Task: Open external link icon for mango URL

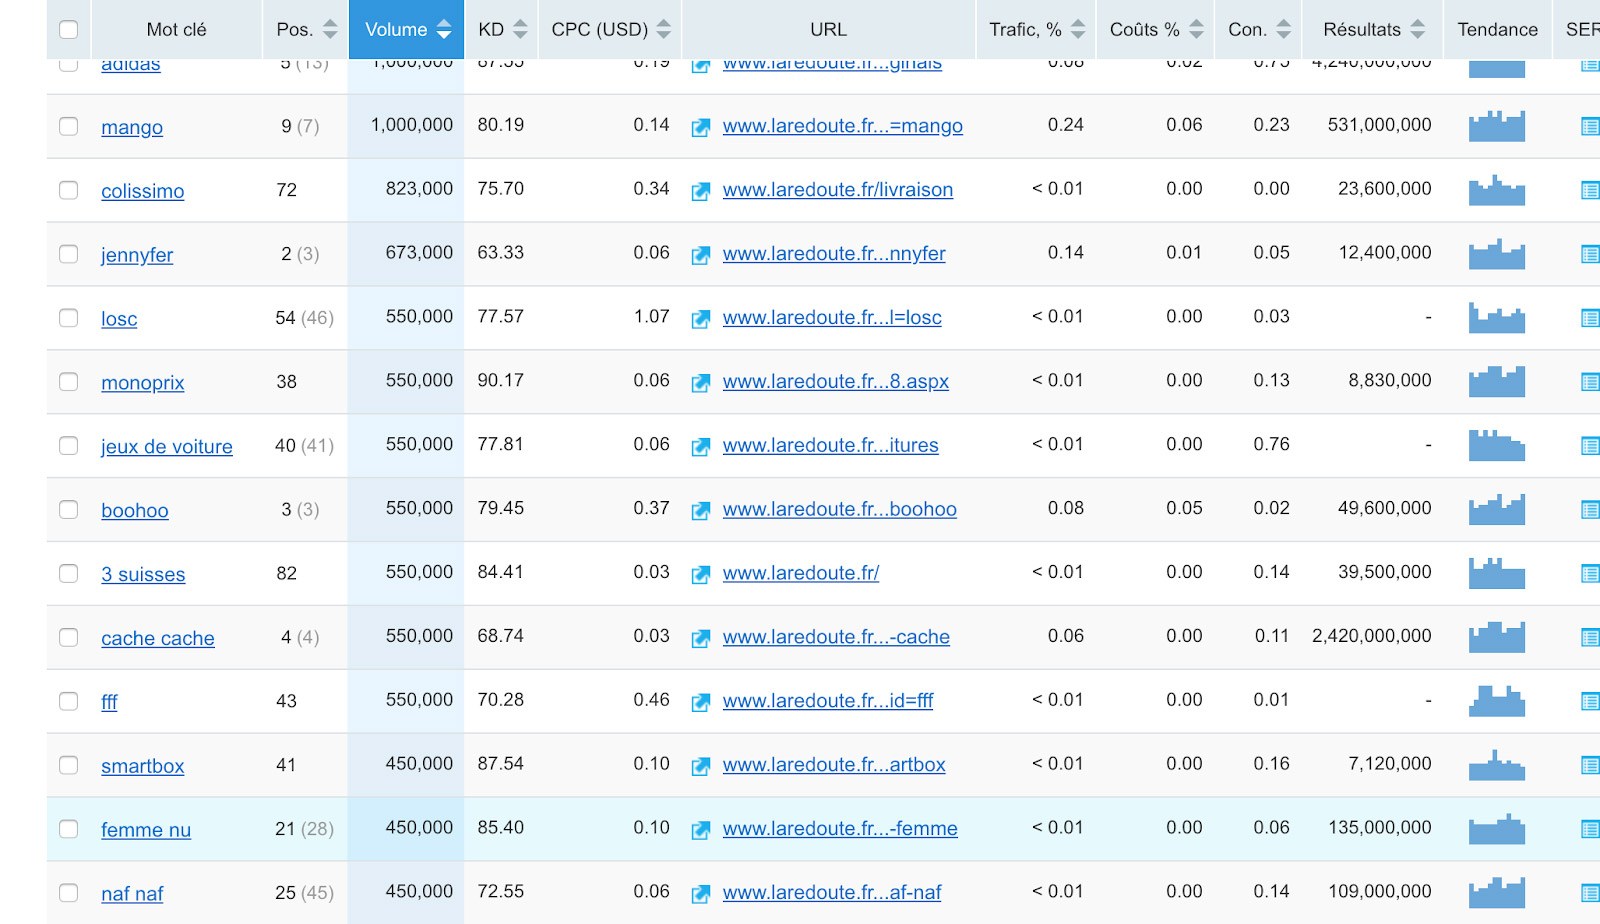Action: coord(701,127)
